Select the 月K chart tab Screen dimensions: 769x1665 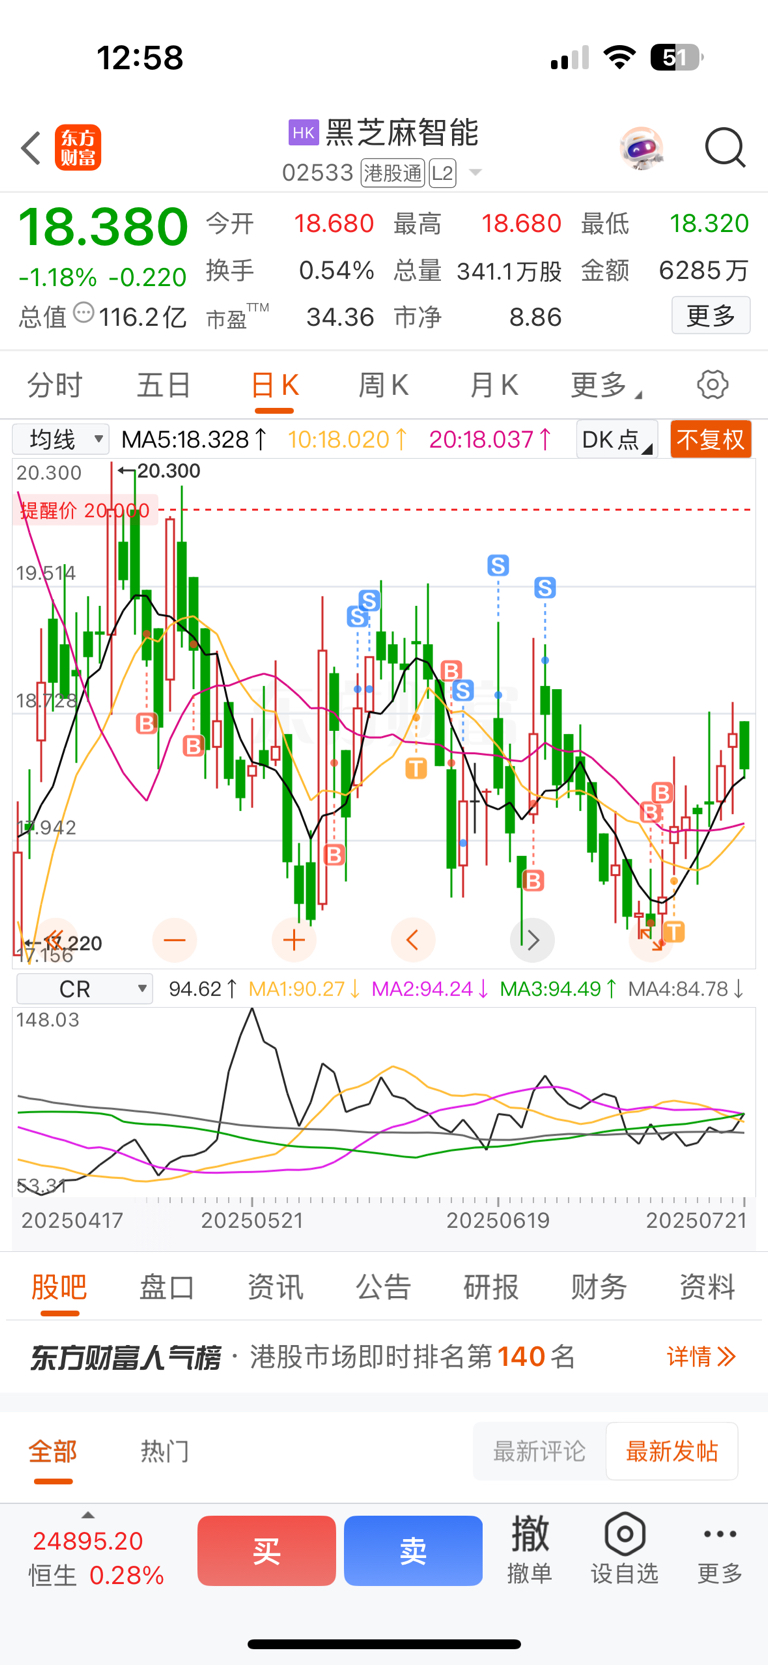click(x=493, y=385)
